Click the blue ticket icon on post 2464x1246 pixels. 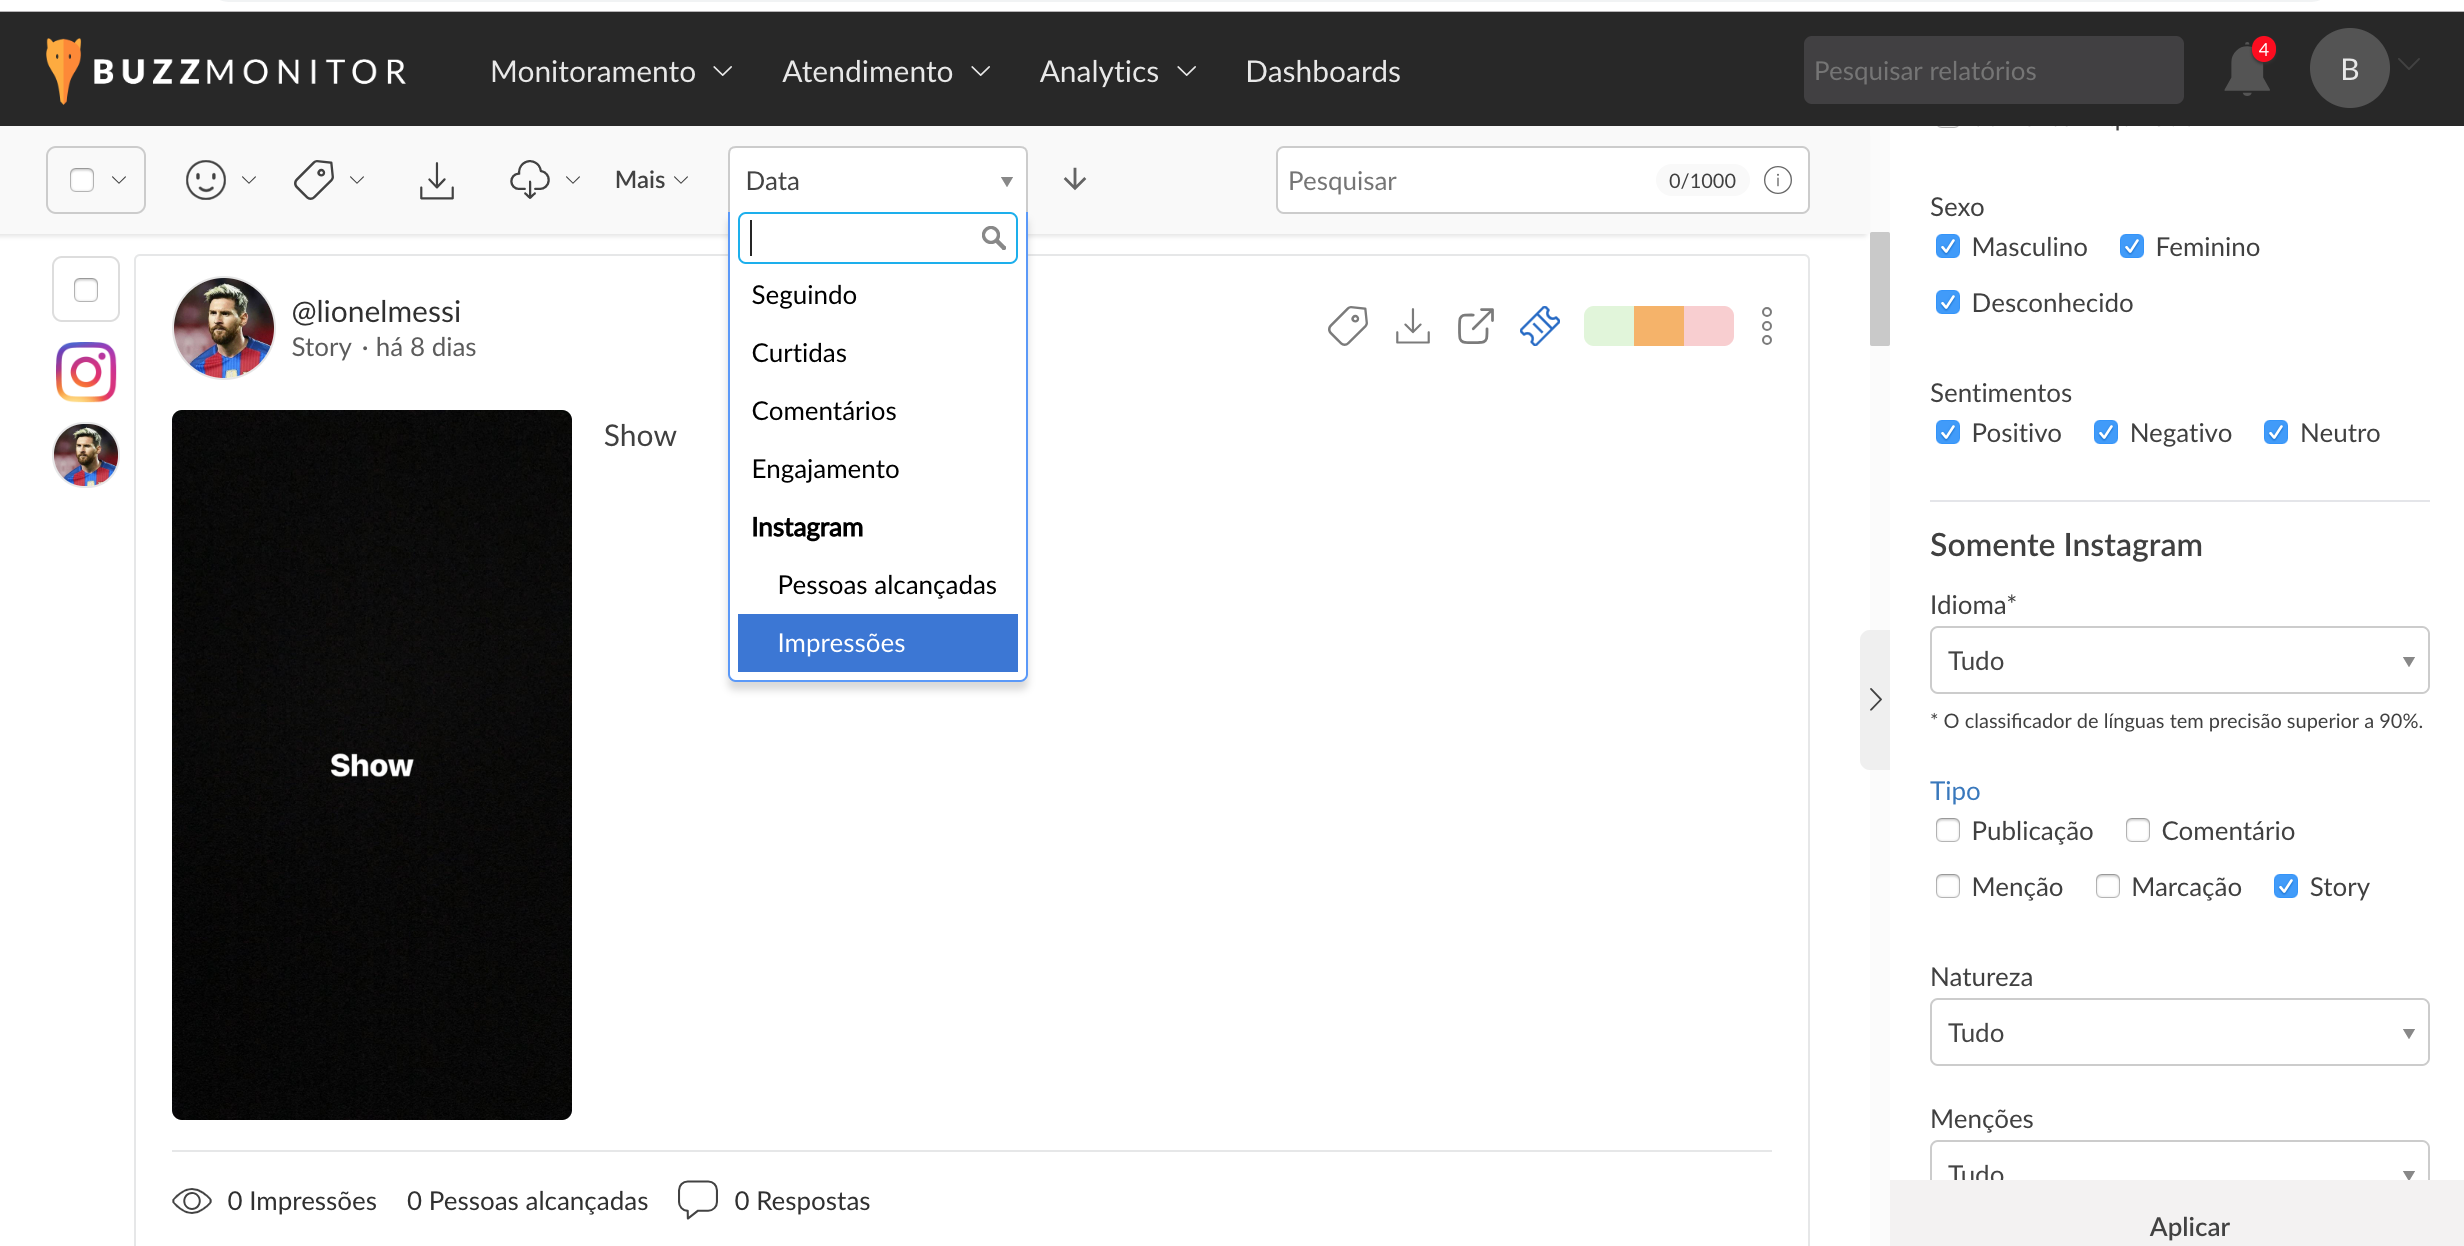tap(1540, 326)
